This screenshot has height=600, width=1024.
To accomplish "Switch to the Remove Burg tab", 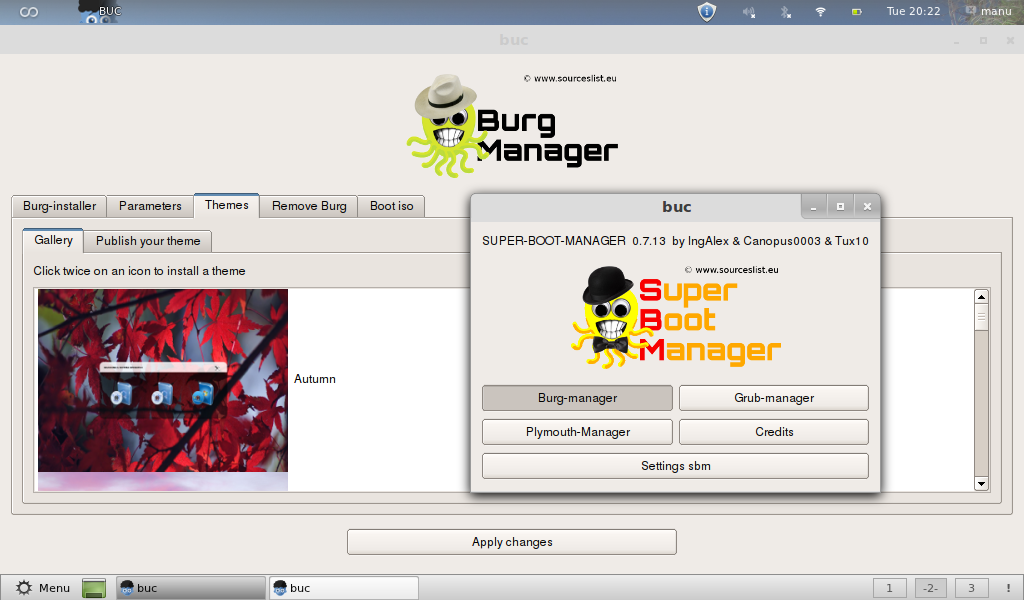I will (308, 206).
